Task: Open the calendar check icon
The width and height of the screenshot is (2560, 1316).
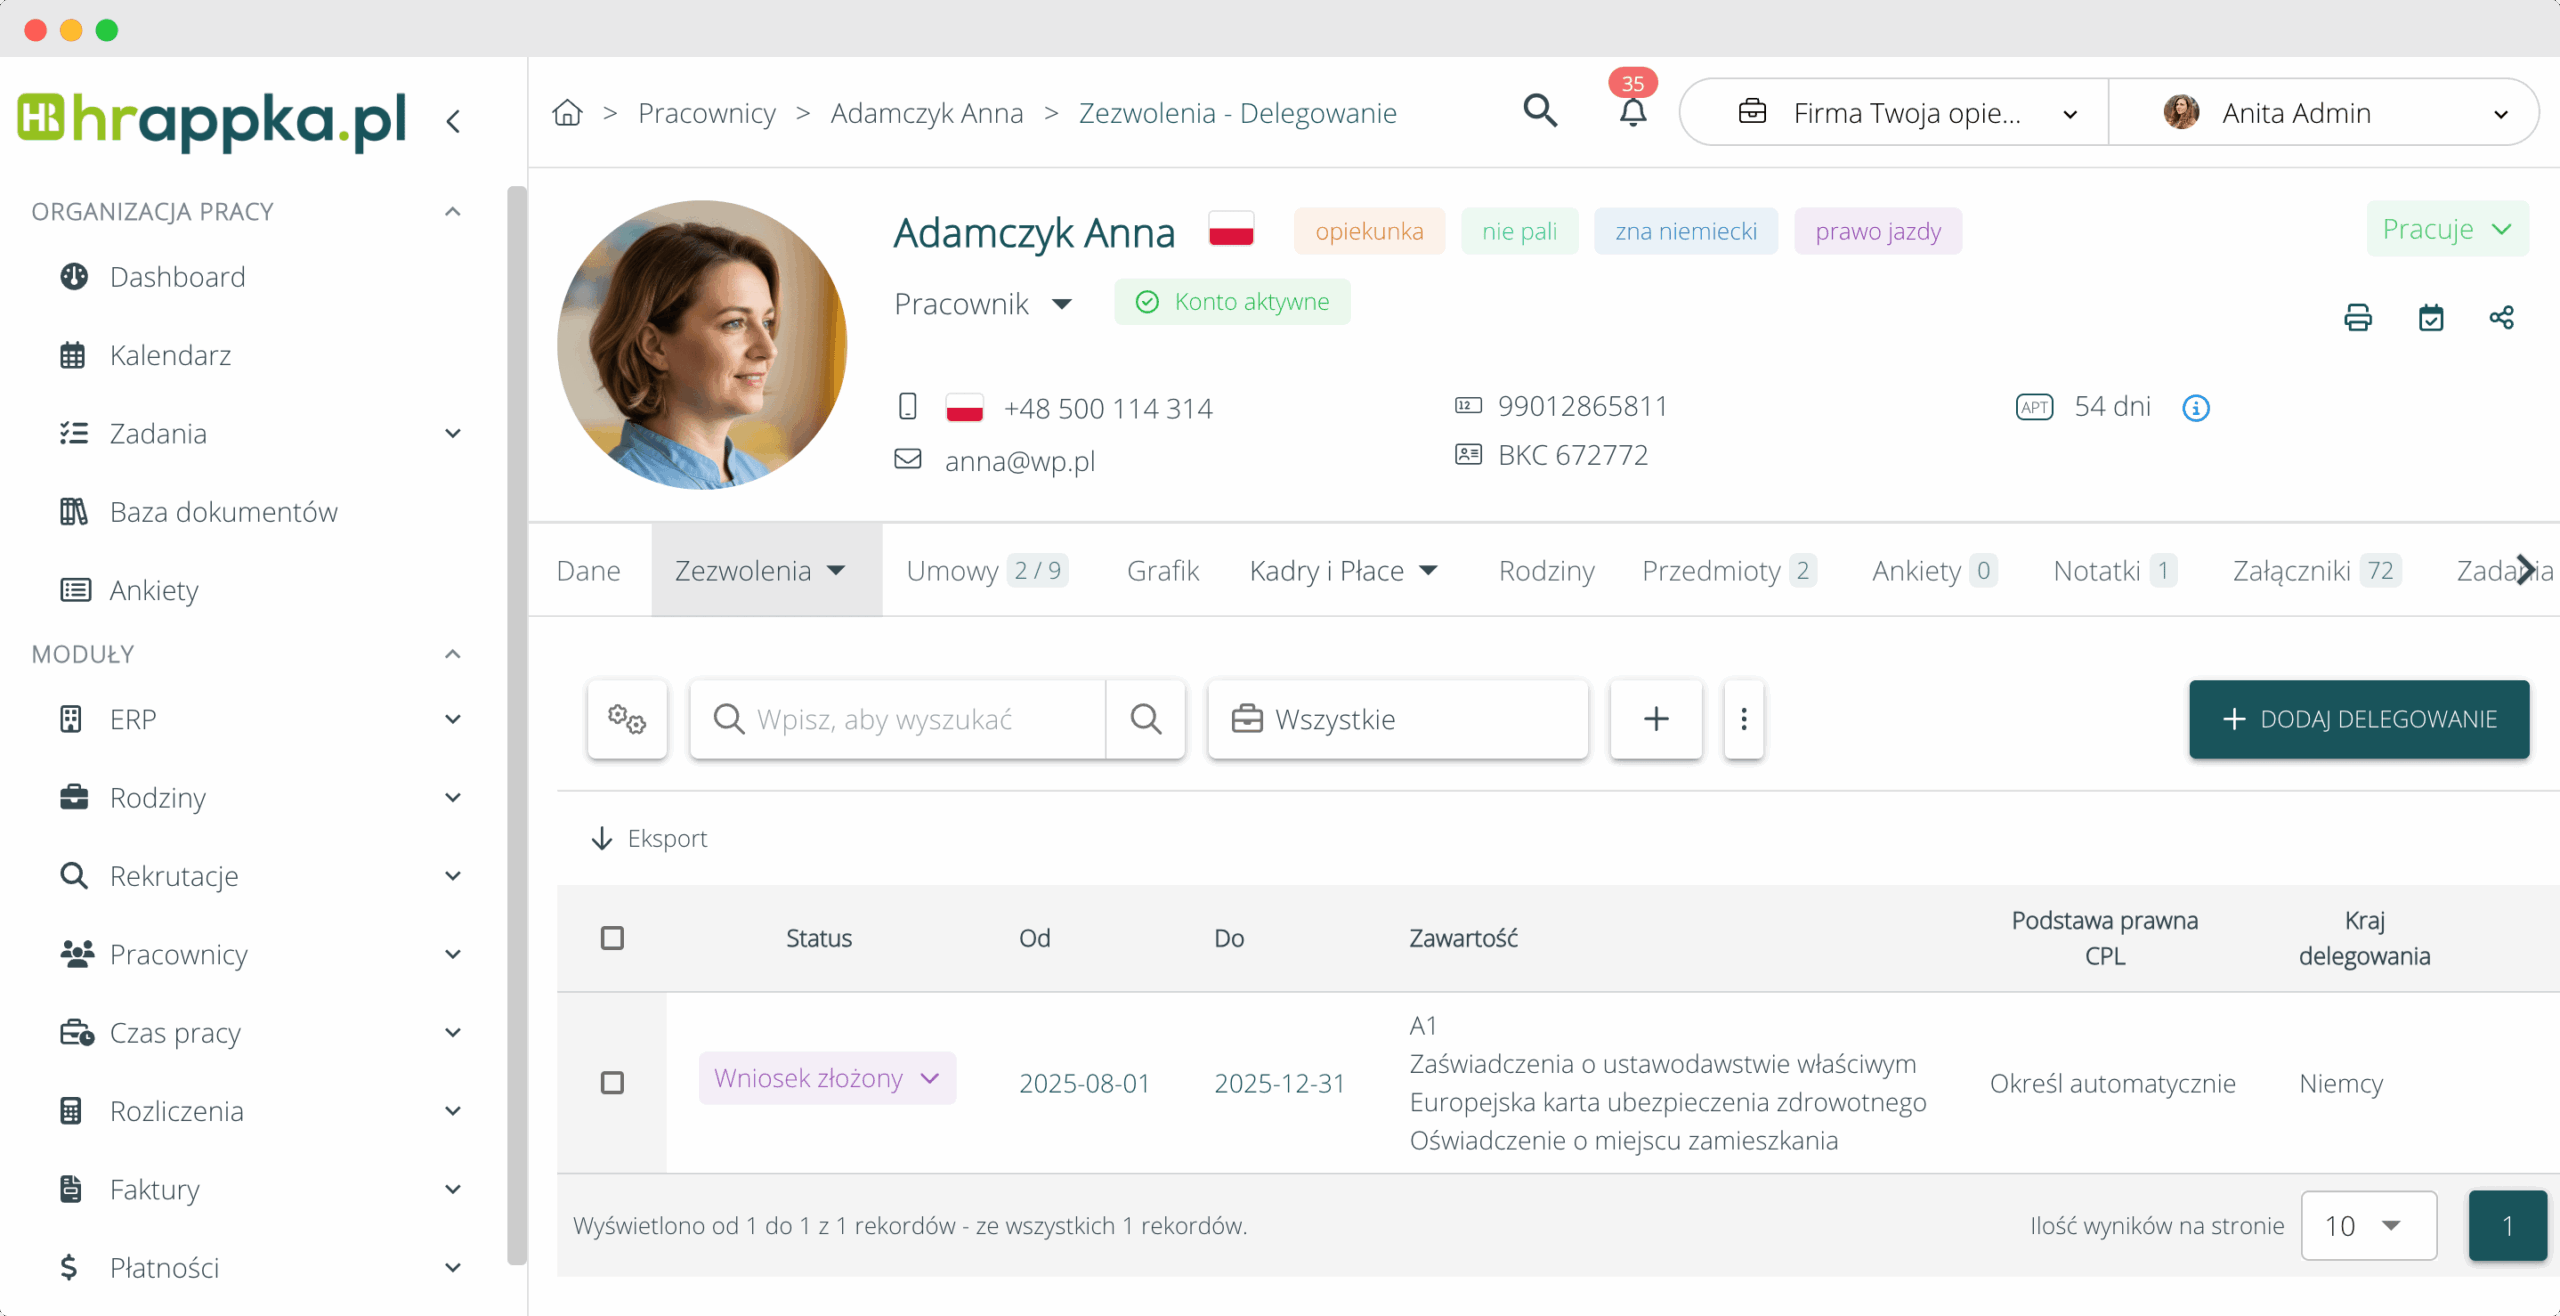Action: pyautogui.click(x=2430, y=318)
